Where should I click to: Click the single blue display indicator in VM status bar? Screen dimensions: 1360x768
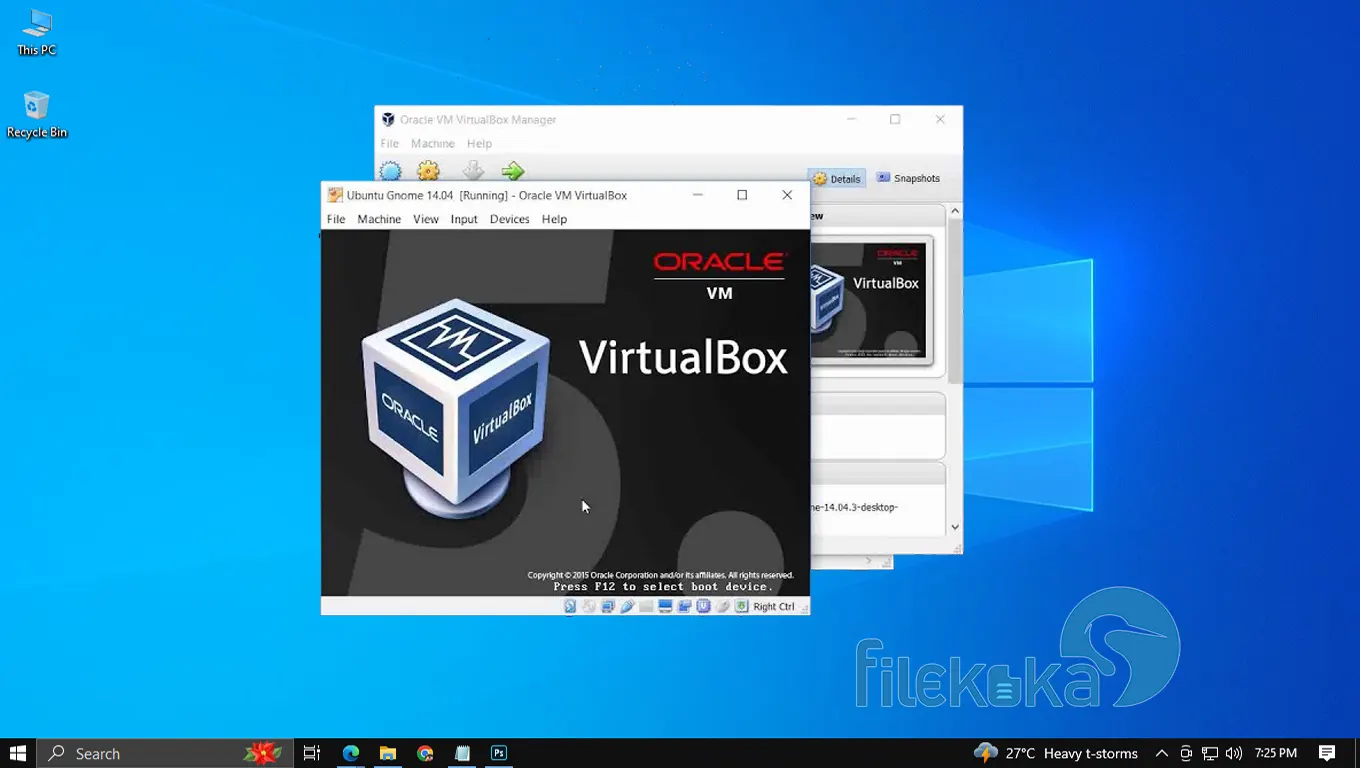665,606
